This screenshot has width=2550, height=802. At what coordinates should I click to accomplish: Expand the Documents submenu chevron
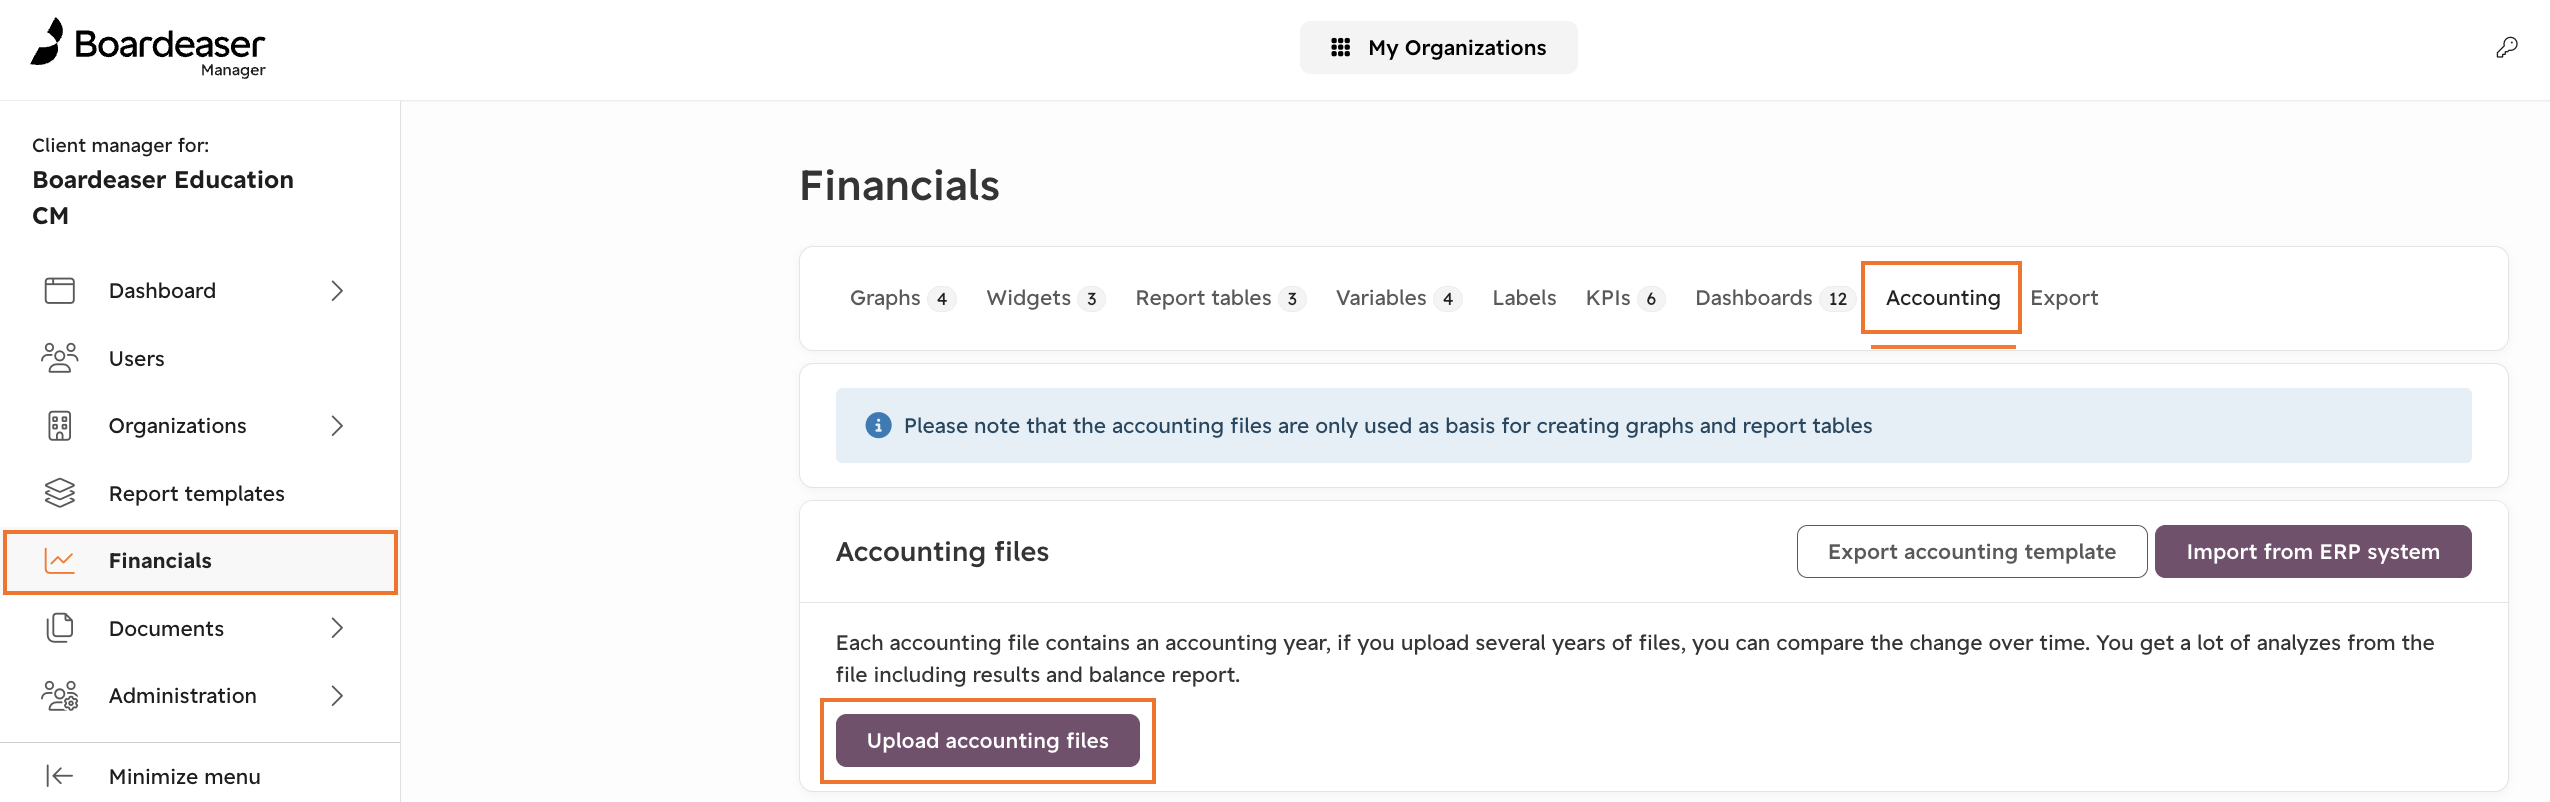(337, 628)
